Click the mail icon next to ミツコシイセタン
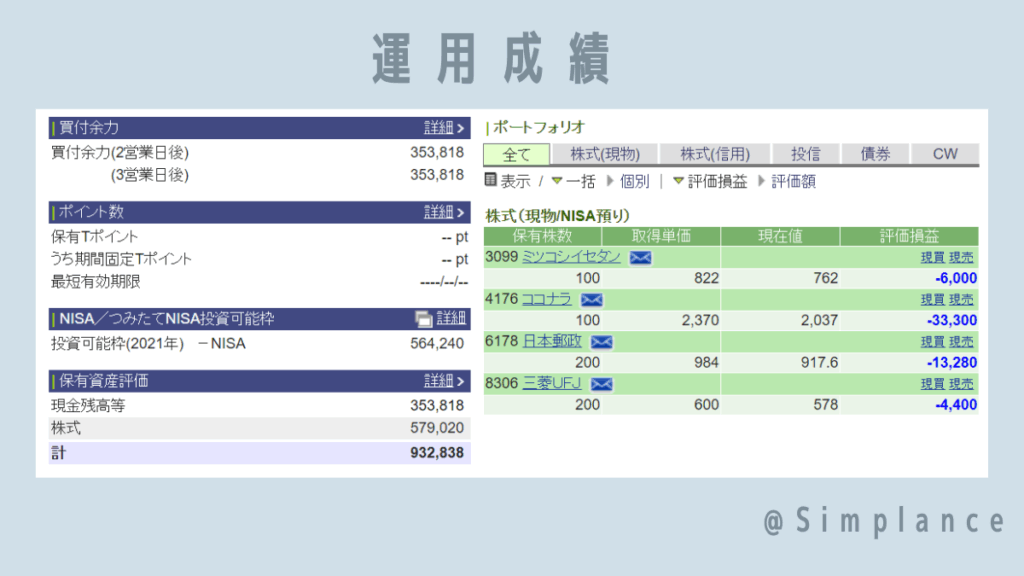The width and height of the screenshot is (1024, 576). click(x=640, y=258)
